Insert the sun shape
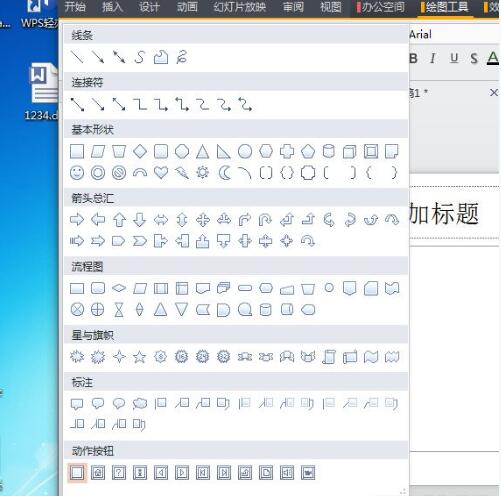This screenshot has height=496, width=501. [x=203, y=173]
